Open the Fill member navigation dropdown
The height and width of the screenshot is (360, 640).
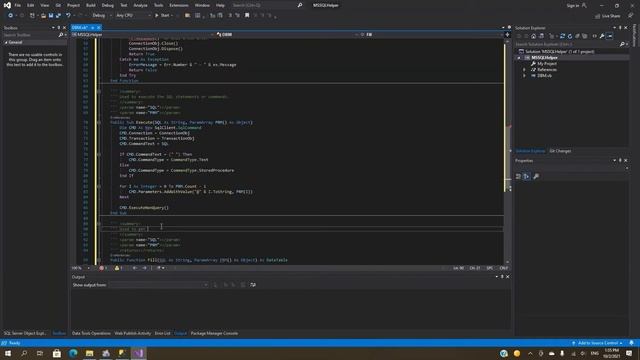coord(431,35)
